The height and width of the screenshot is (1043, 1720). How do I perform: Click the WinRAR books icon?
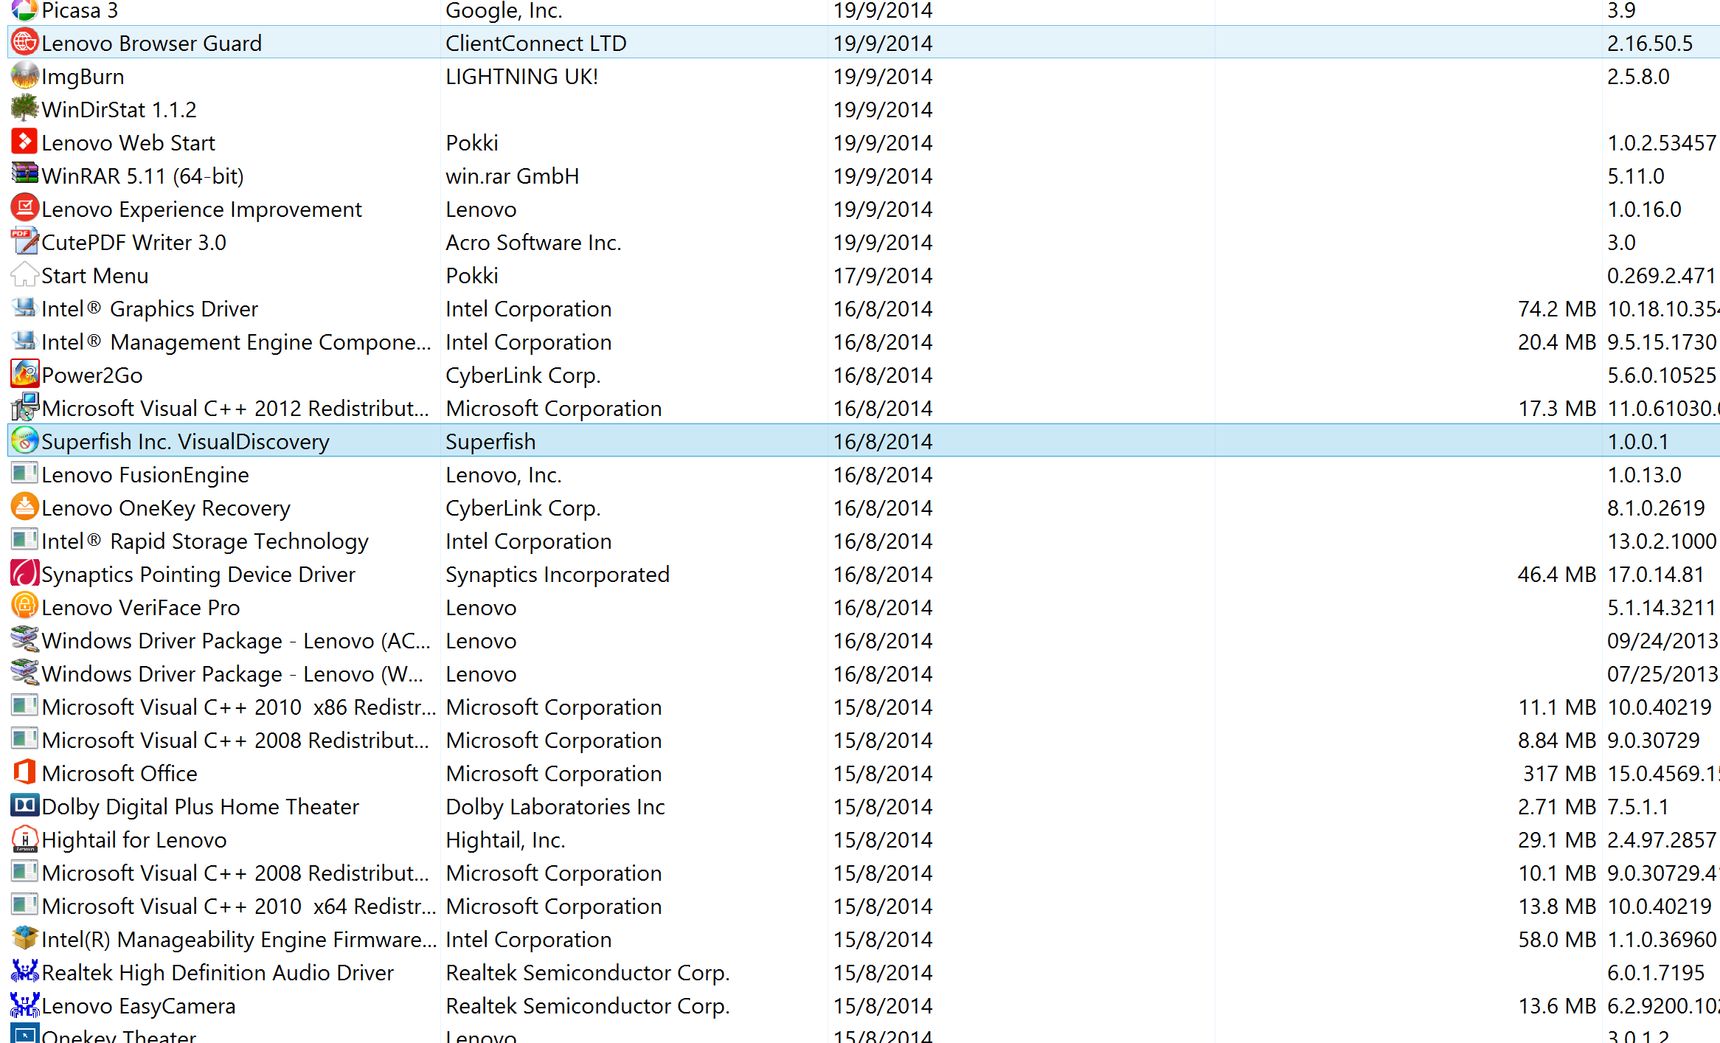click(x=24, y=175)
